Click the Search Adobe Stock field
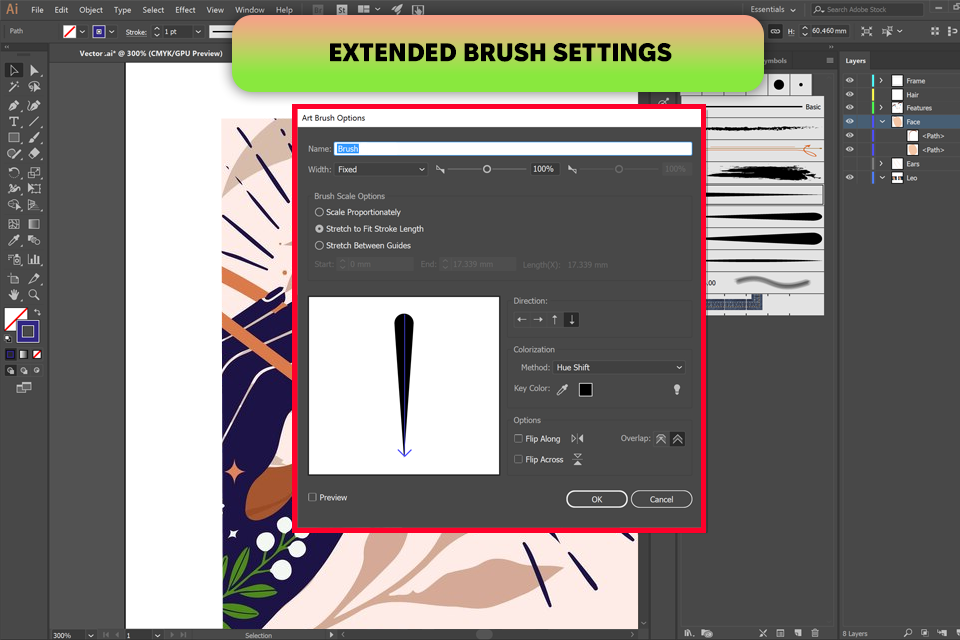The height and width of the screenshot is (640, 960). (x=866, y=10)
